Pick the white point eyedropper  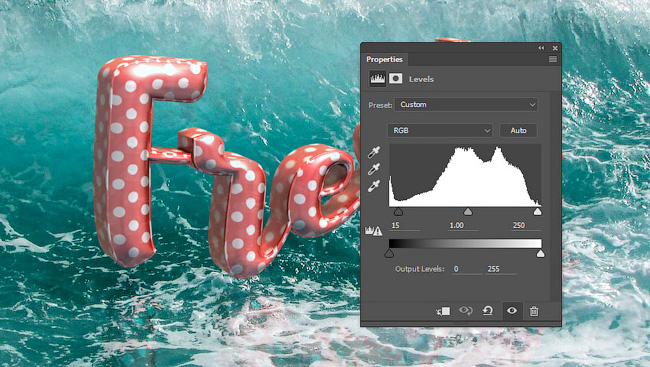374,186
